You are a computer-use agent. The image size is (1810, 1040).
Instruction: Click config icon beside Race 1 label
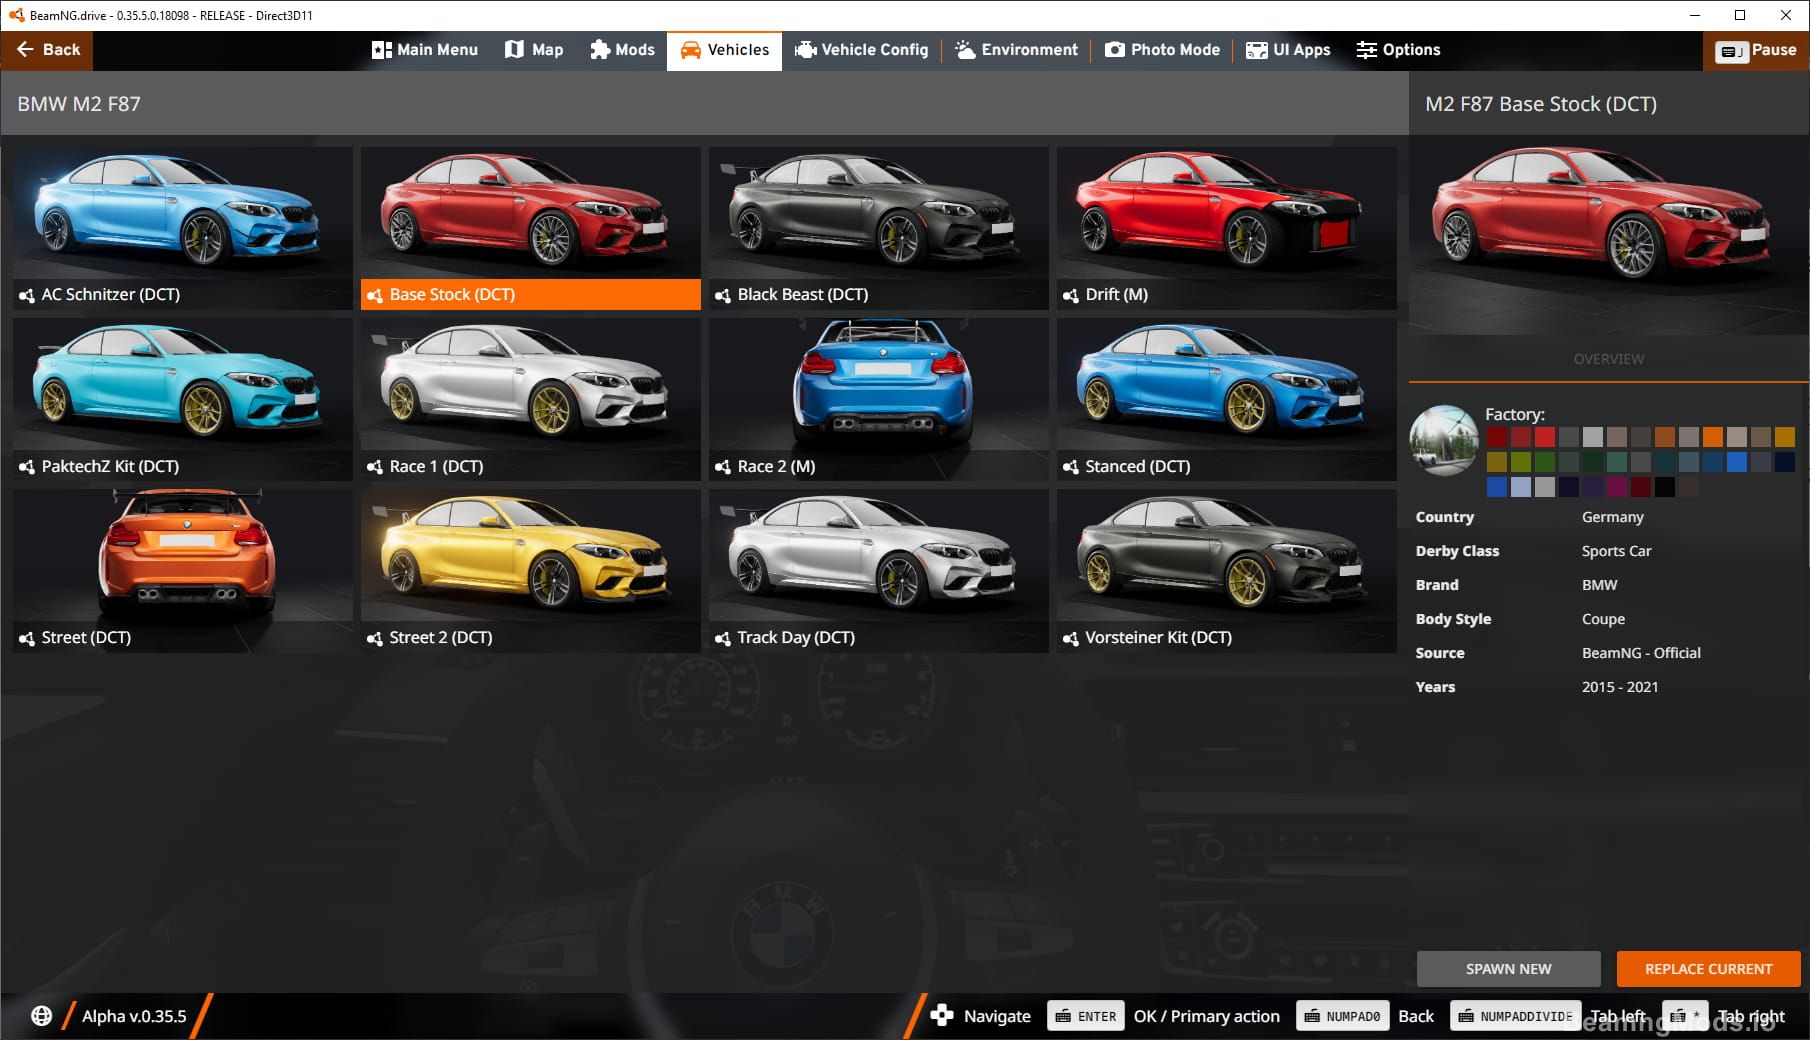(375, 467)
